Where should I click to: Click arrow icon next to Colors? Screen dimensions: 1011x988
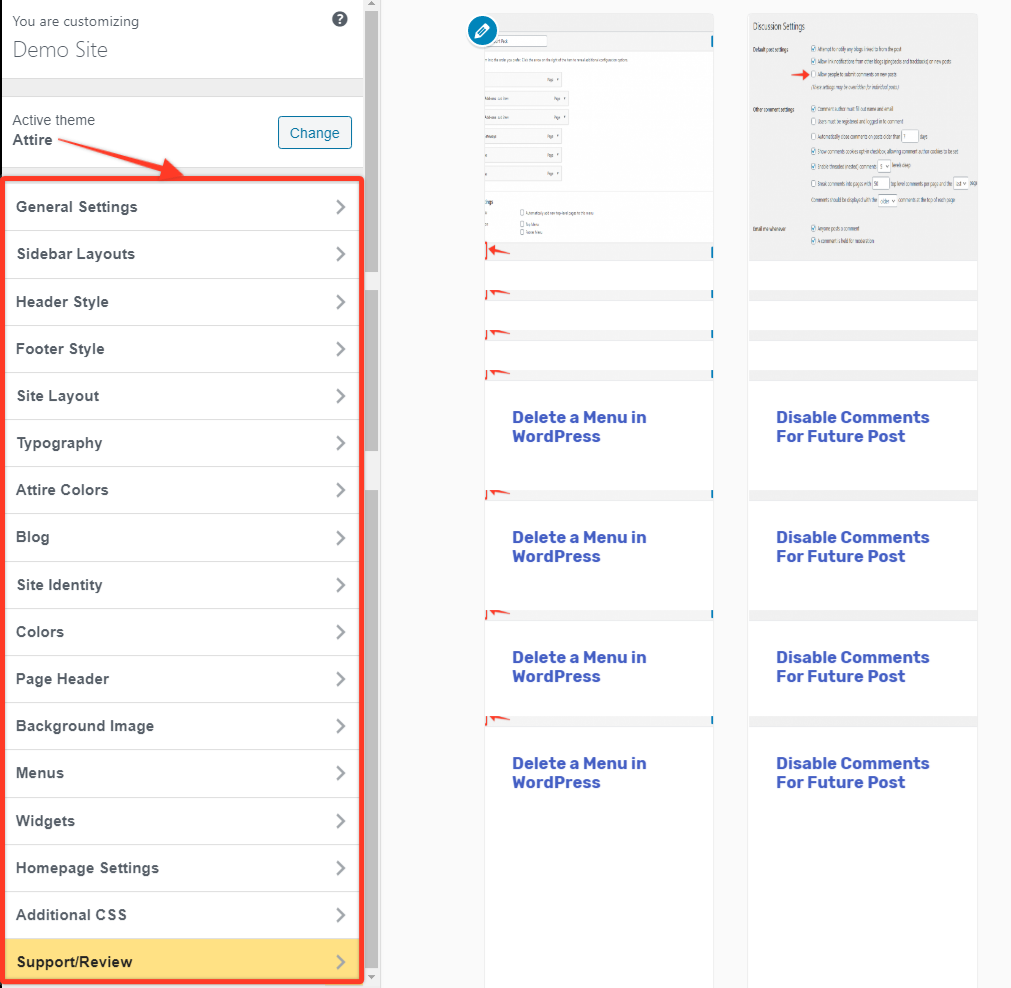[341, 632]
